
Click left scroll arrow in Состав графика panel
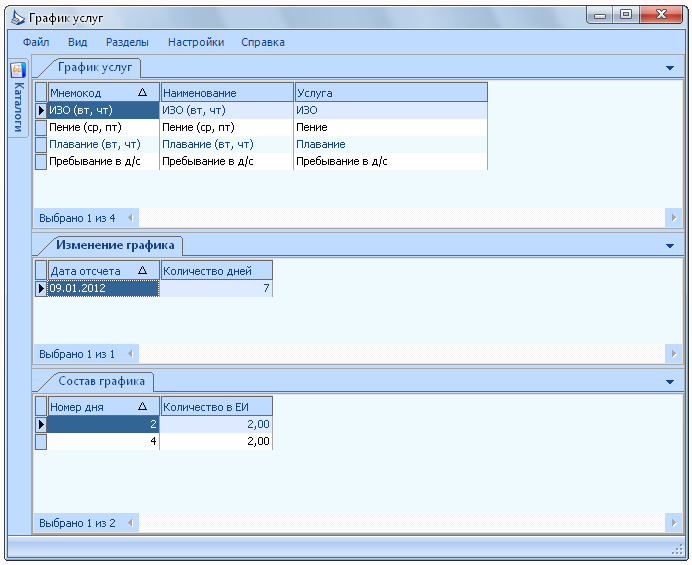pos(130,523)
